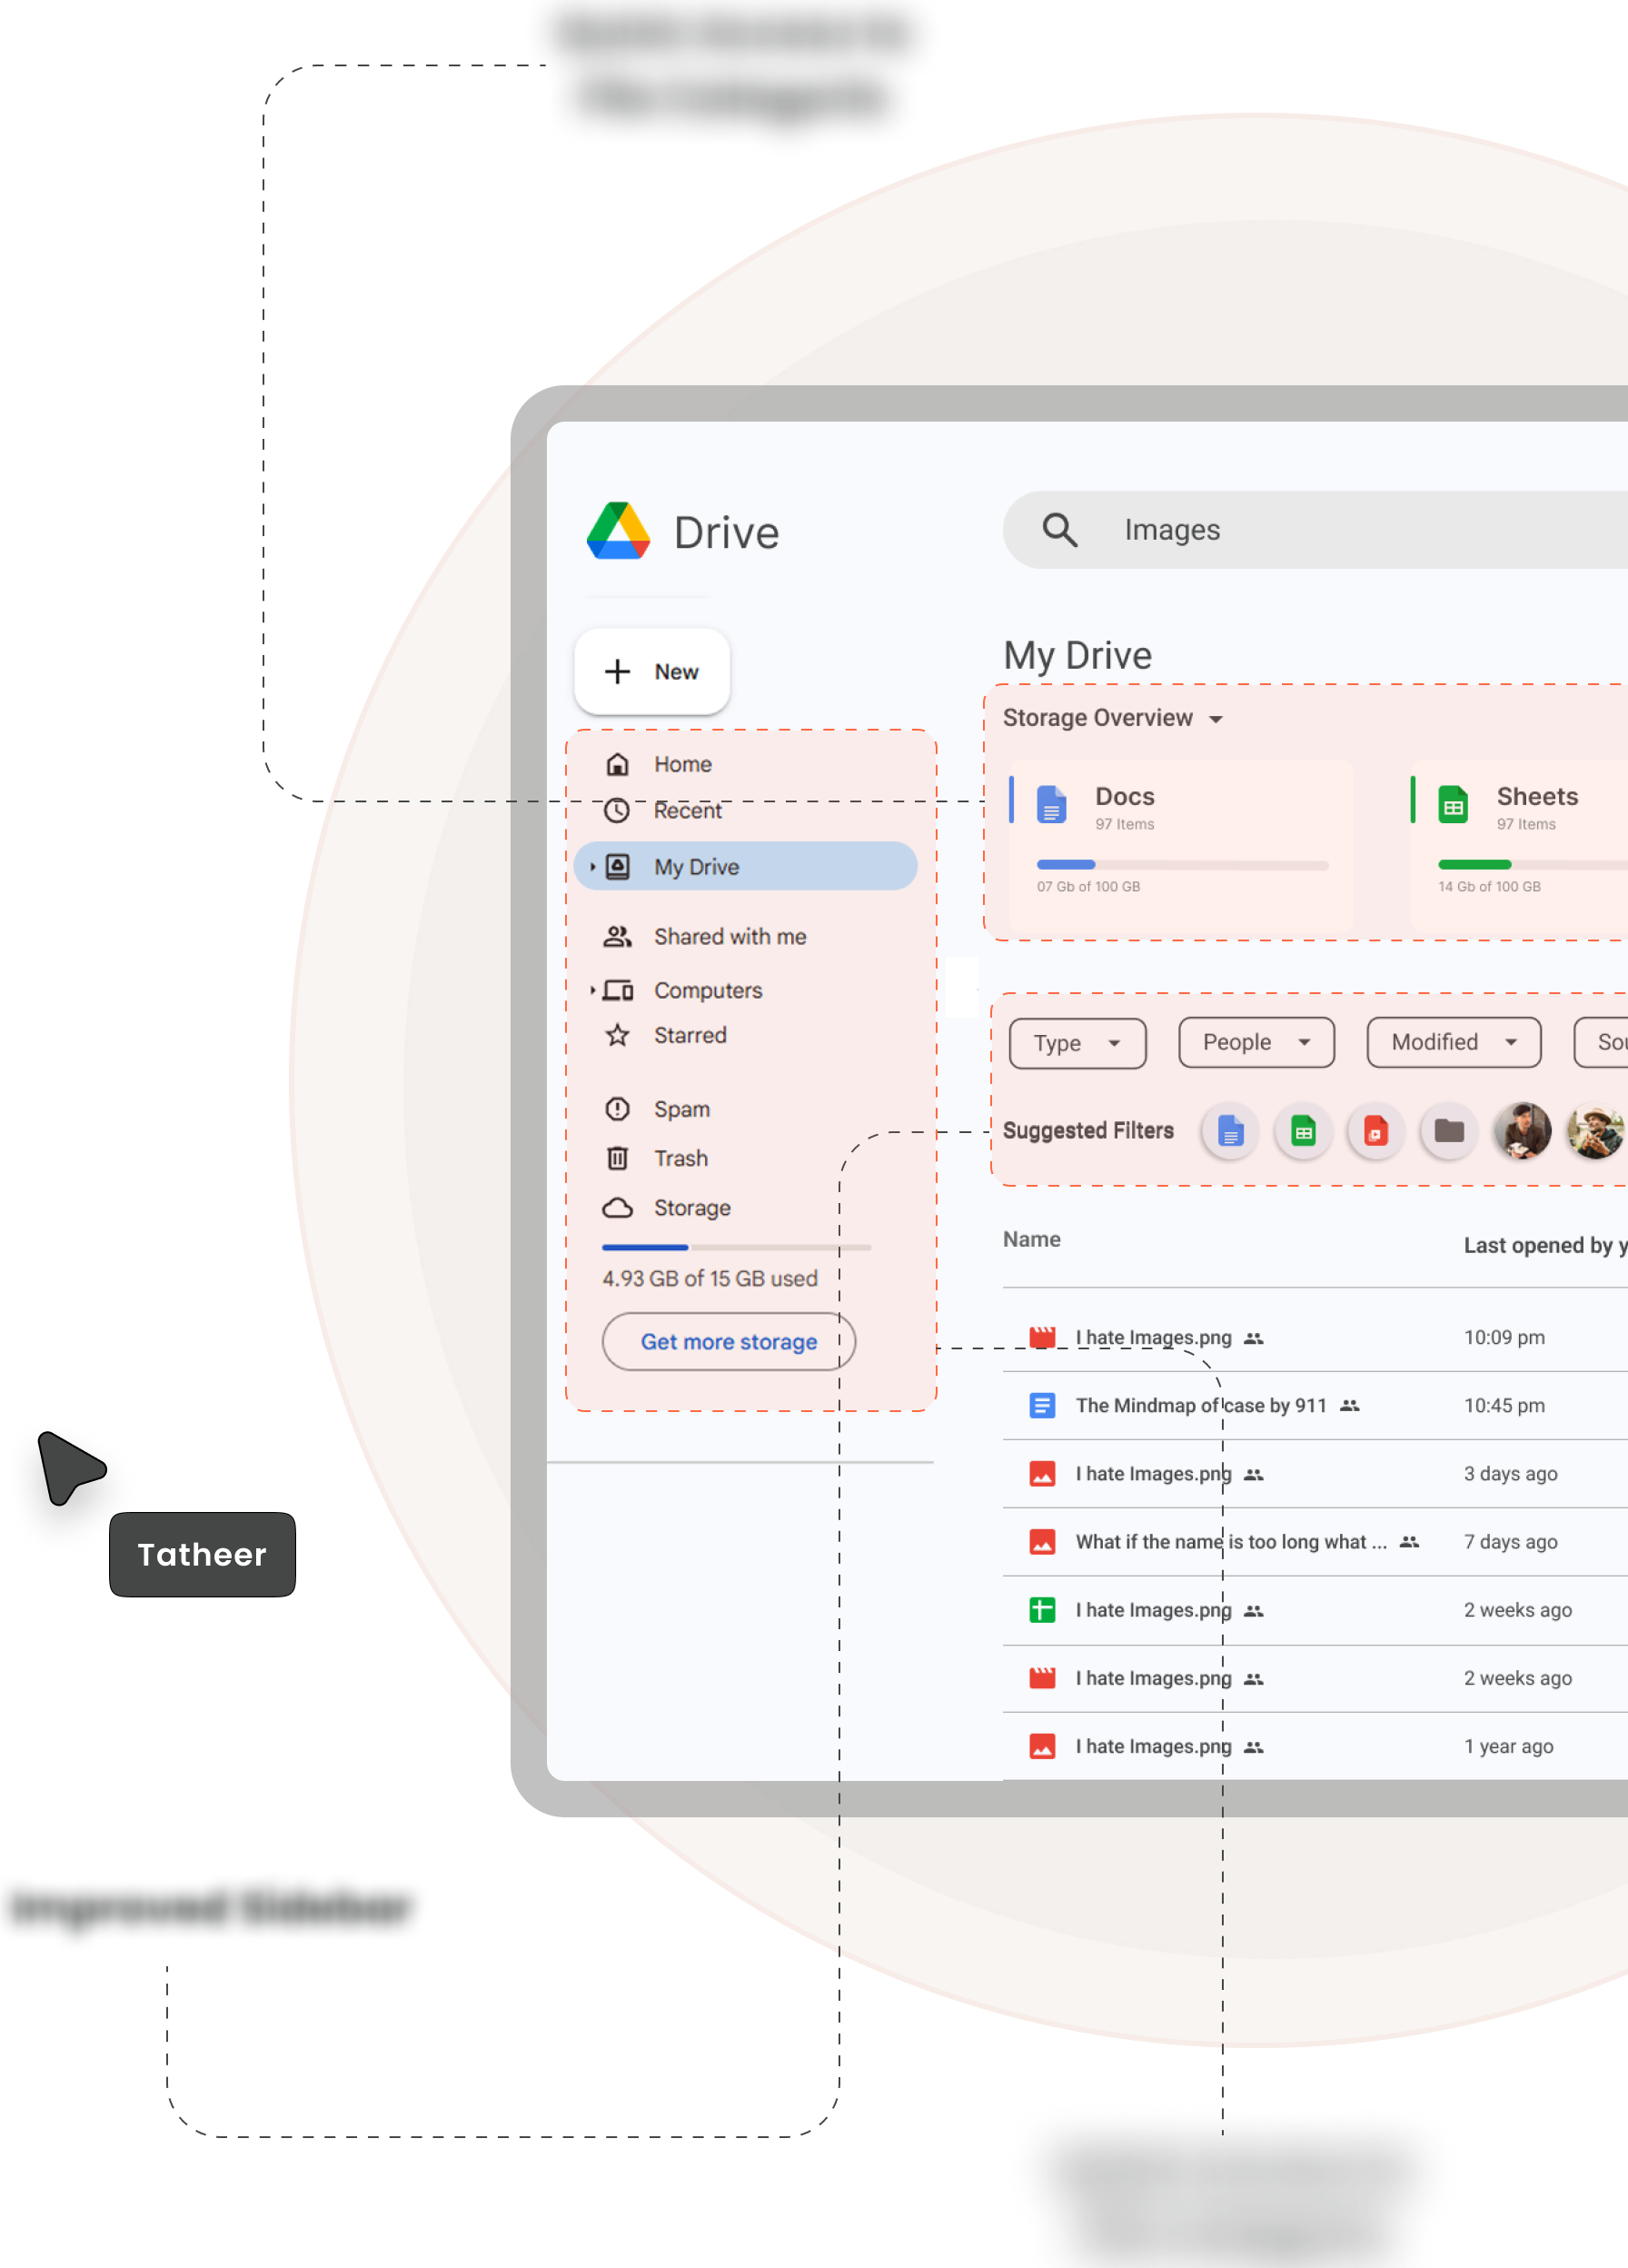This screenshot has width=1628, height=2268.
Task: Click the Images search field
Action: [x=1315, y=530]
